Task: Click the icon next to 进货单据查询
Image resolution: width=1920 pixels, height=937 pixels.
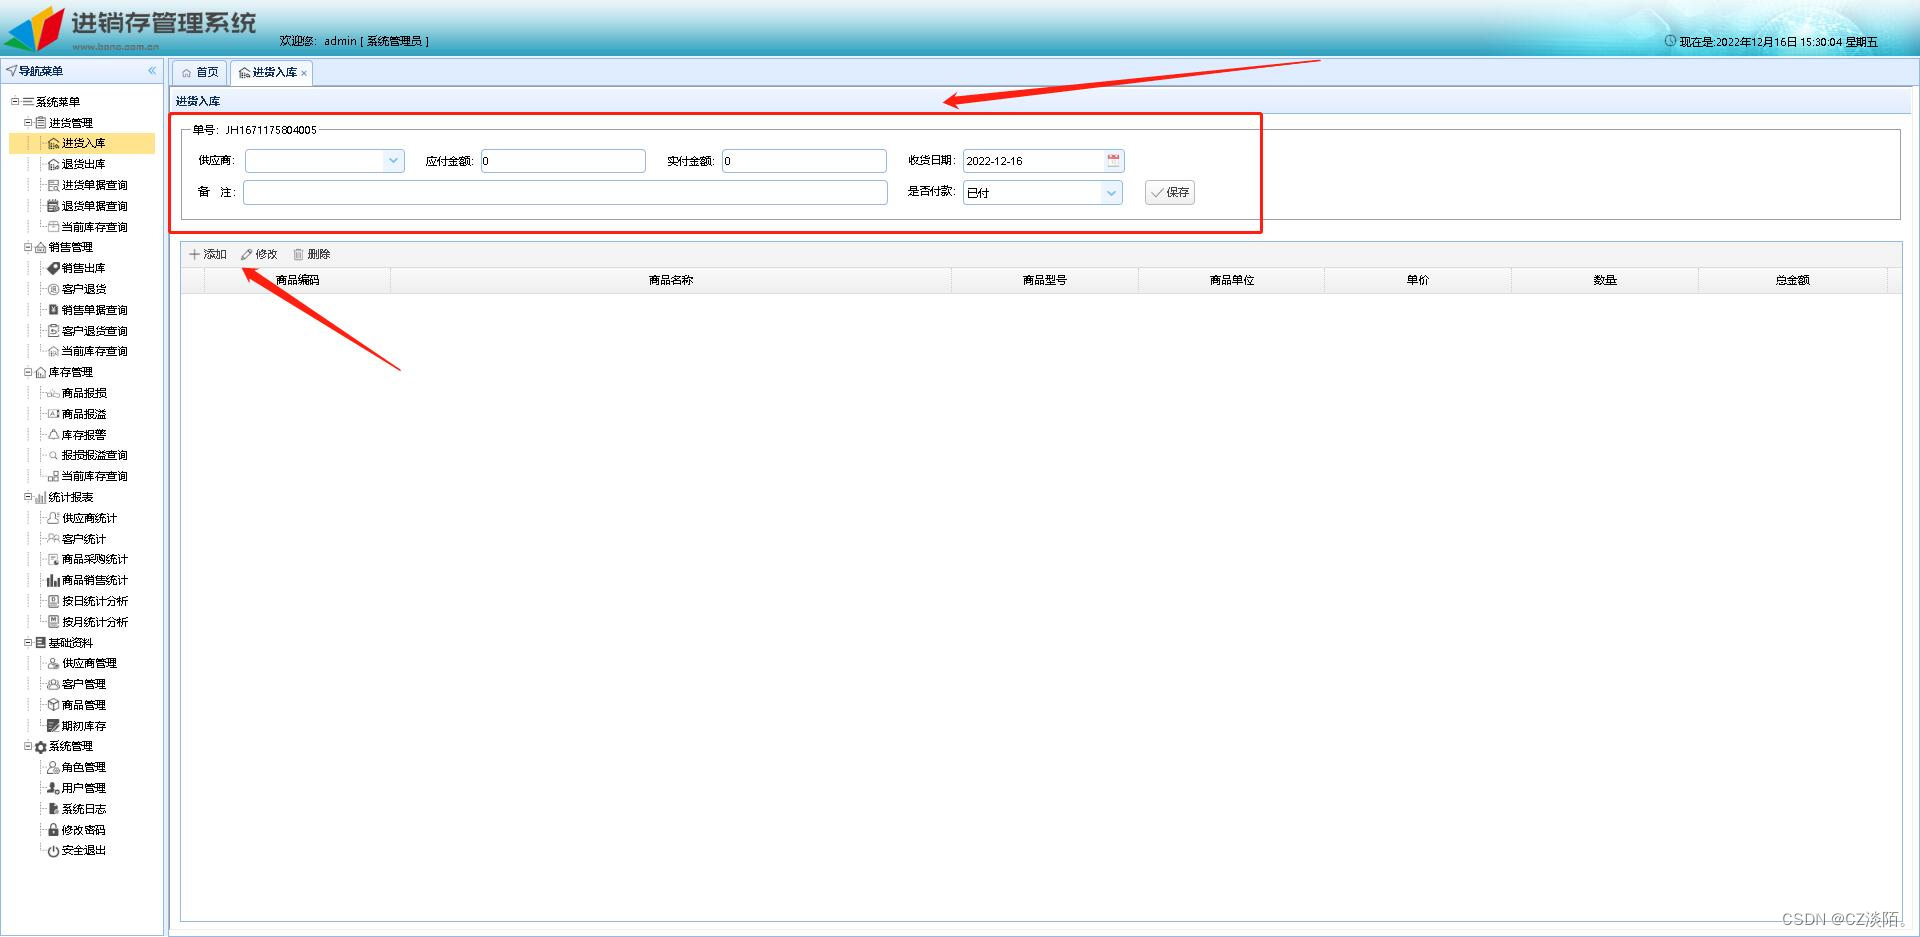Action: click(54, 185)
